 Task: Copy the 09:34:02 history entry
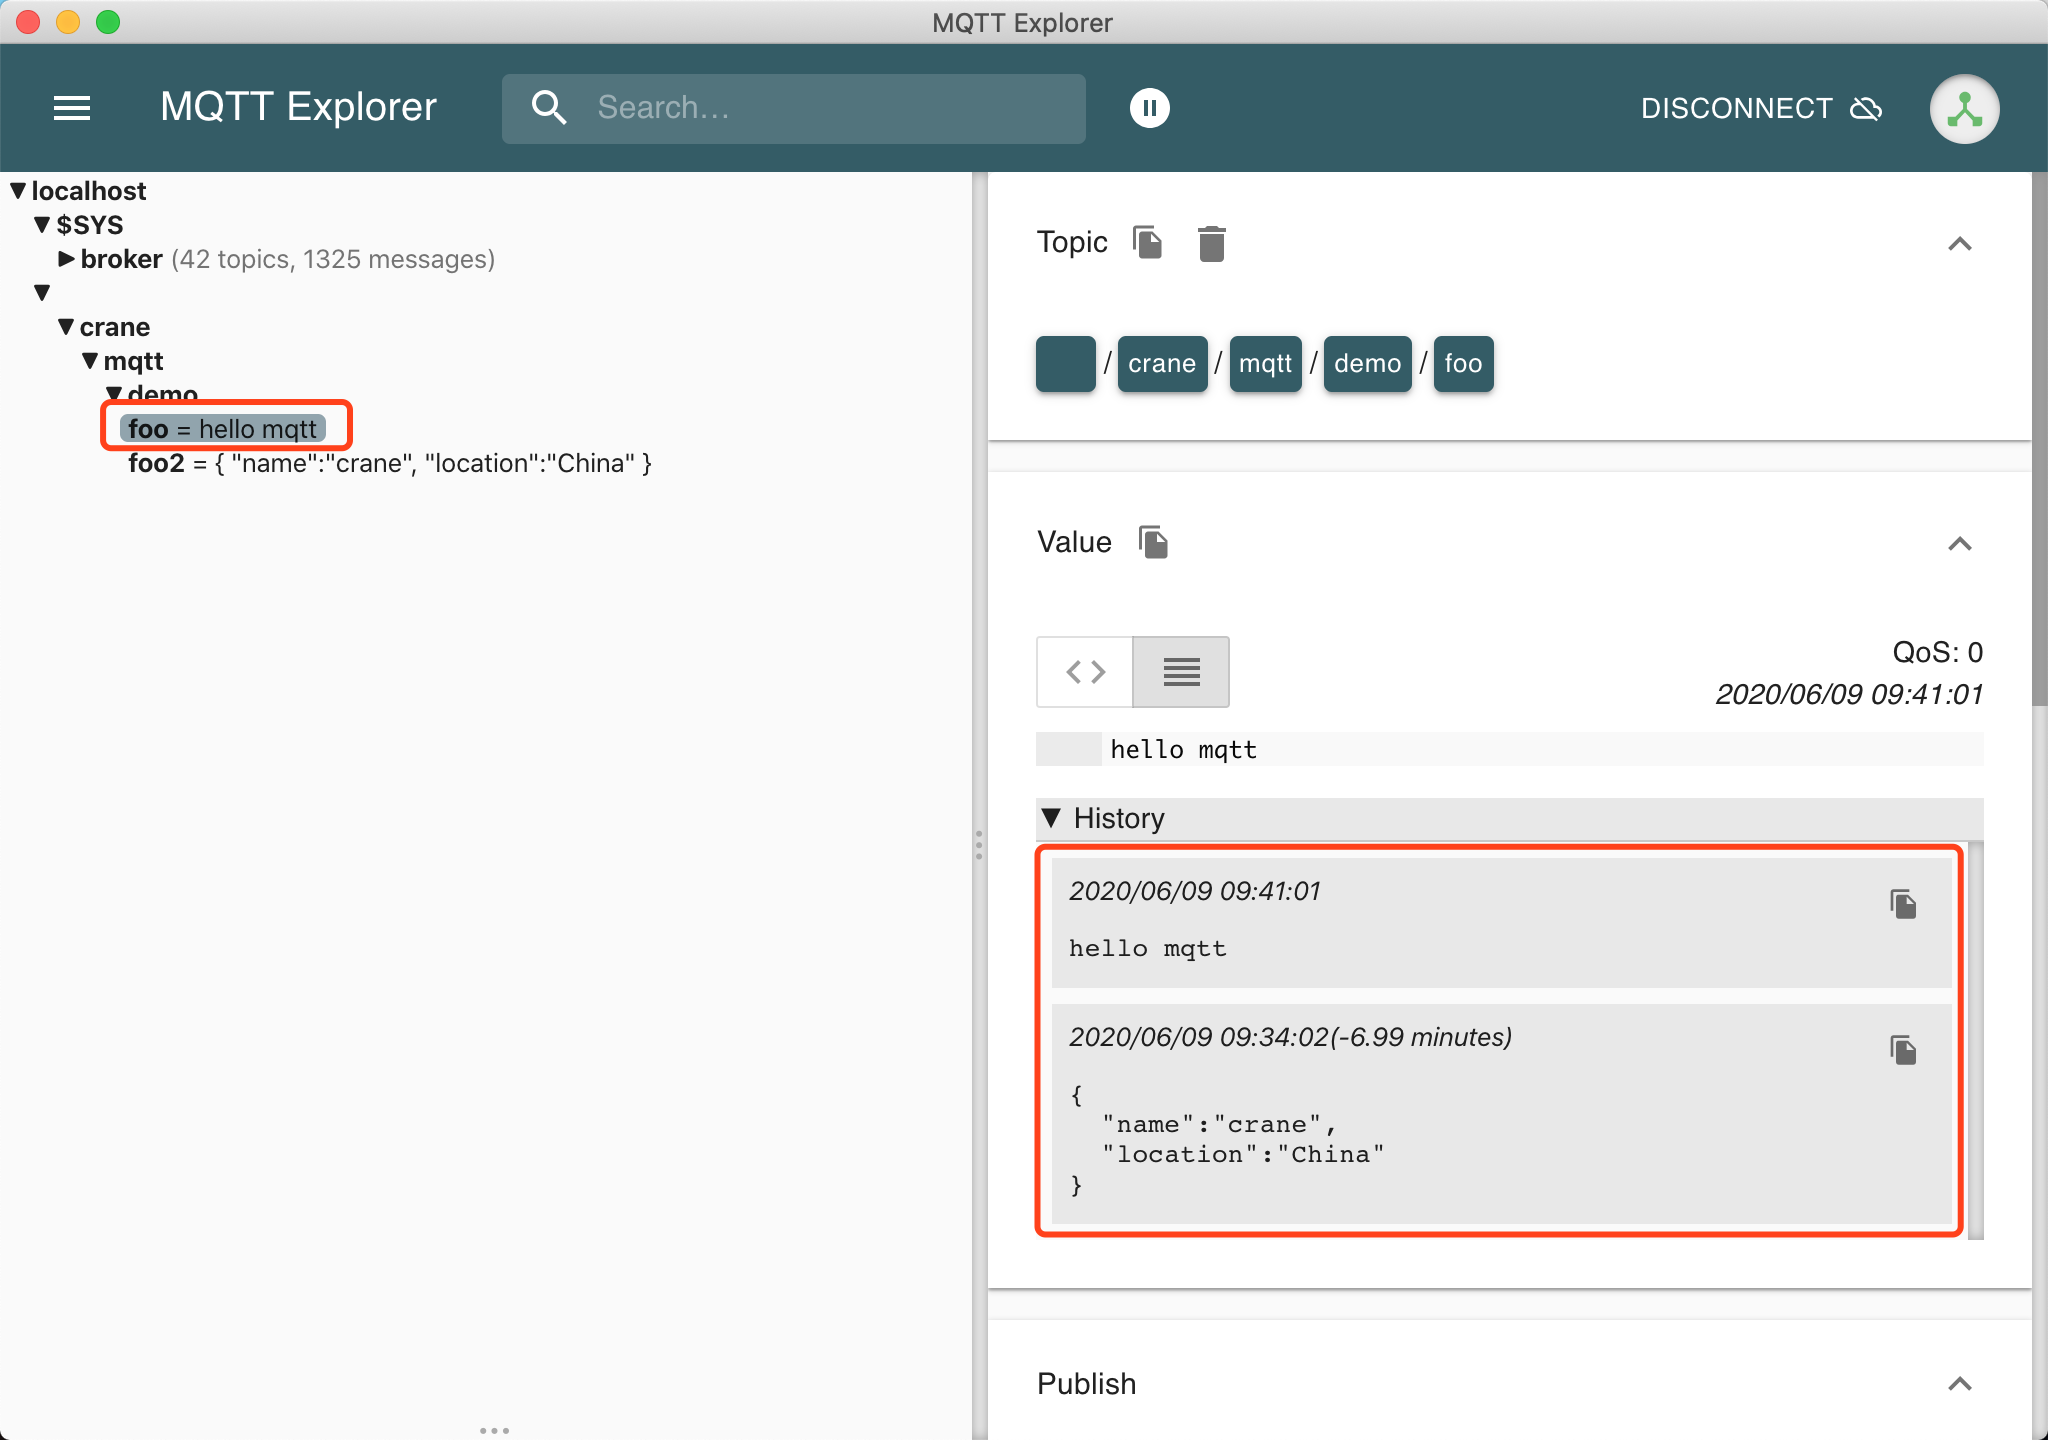[x=1903, y=1050]
